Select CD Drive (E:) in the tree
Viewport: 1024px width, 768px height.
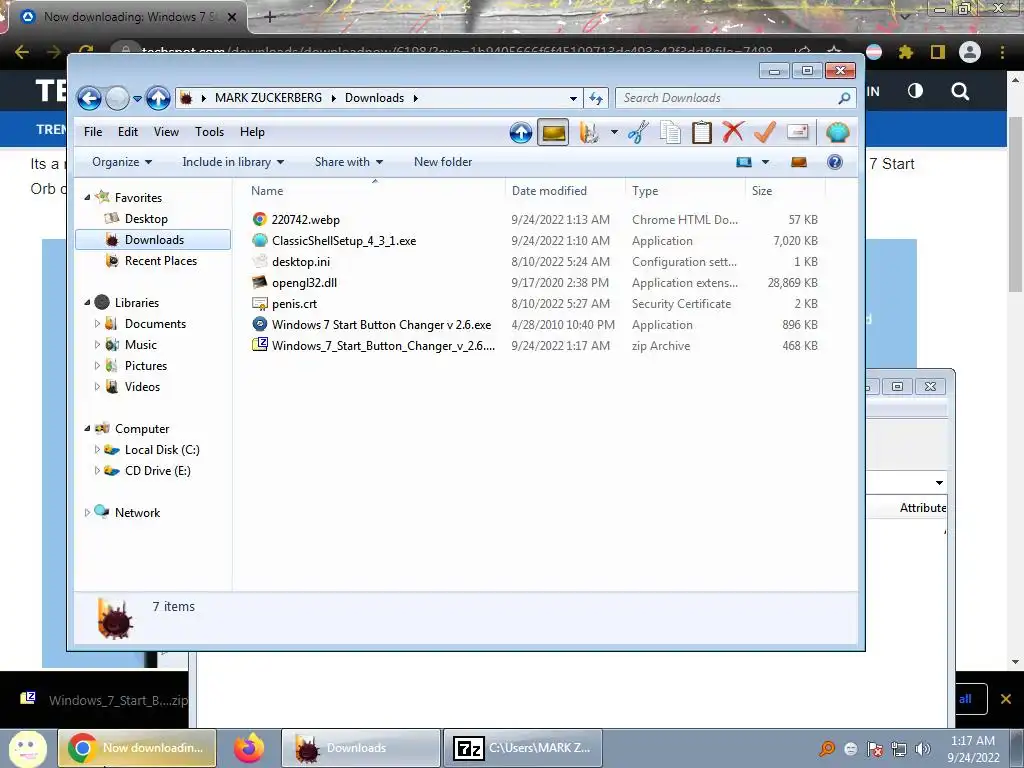point(157,471)
